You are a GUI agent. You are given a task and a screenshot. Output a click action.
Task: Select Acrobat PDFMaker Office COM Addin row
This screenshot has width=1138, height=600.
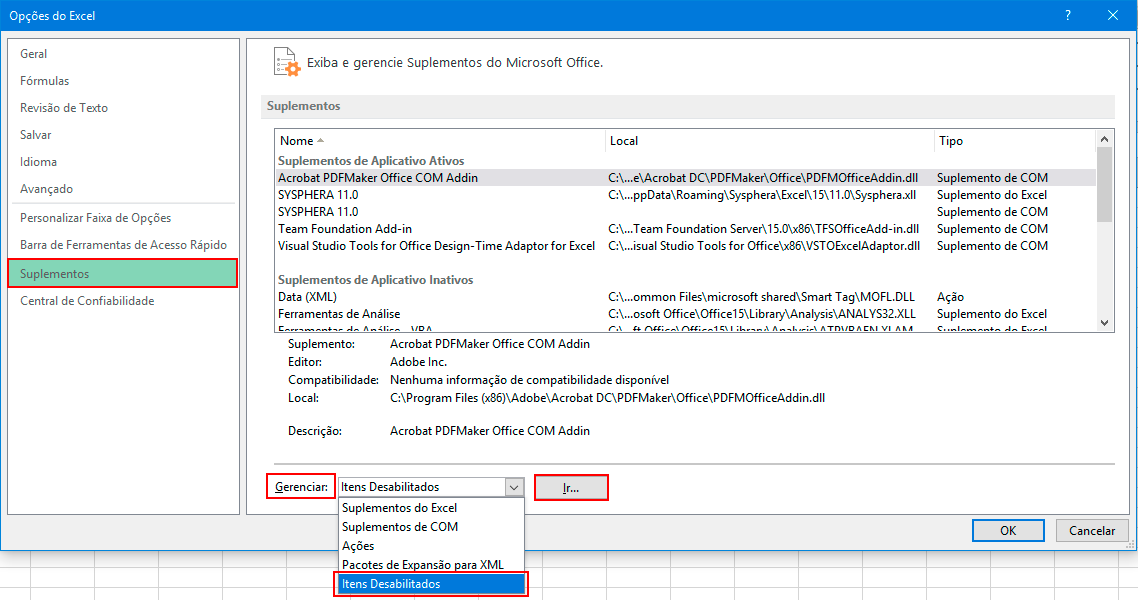click(x=378, y=178)
